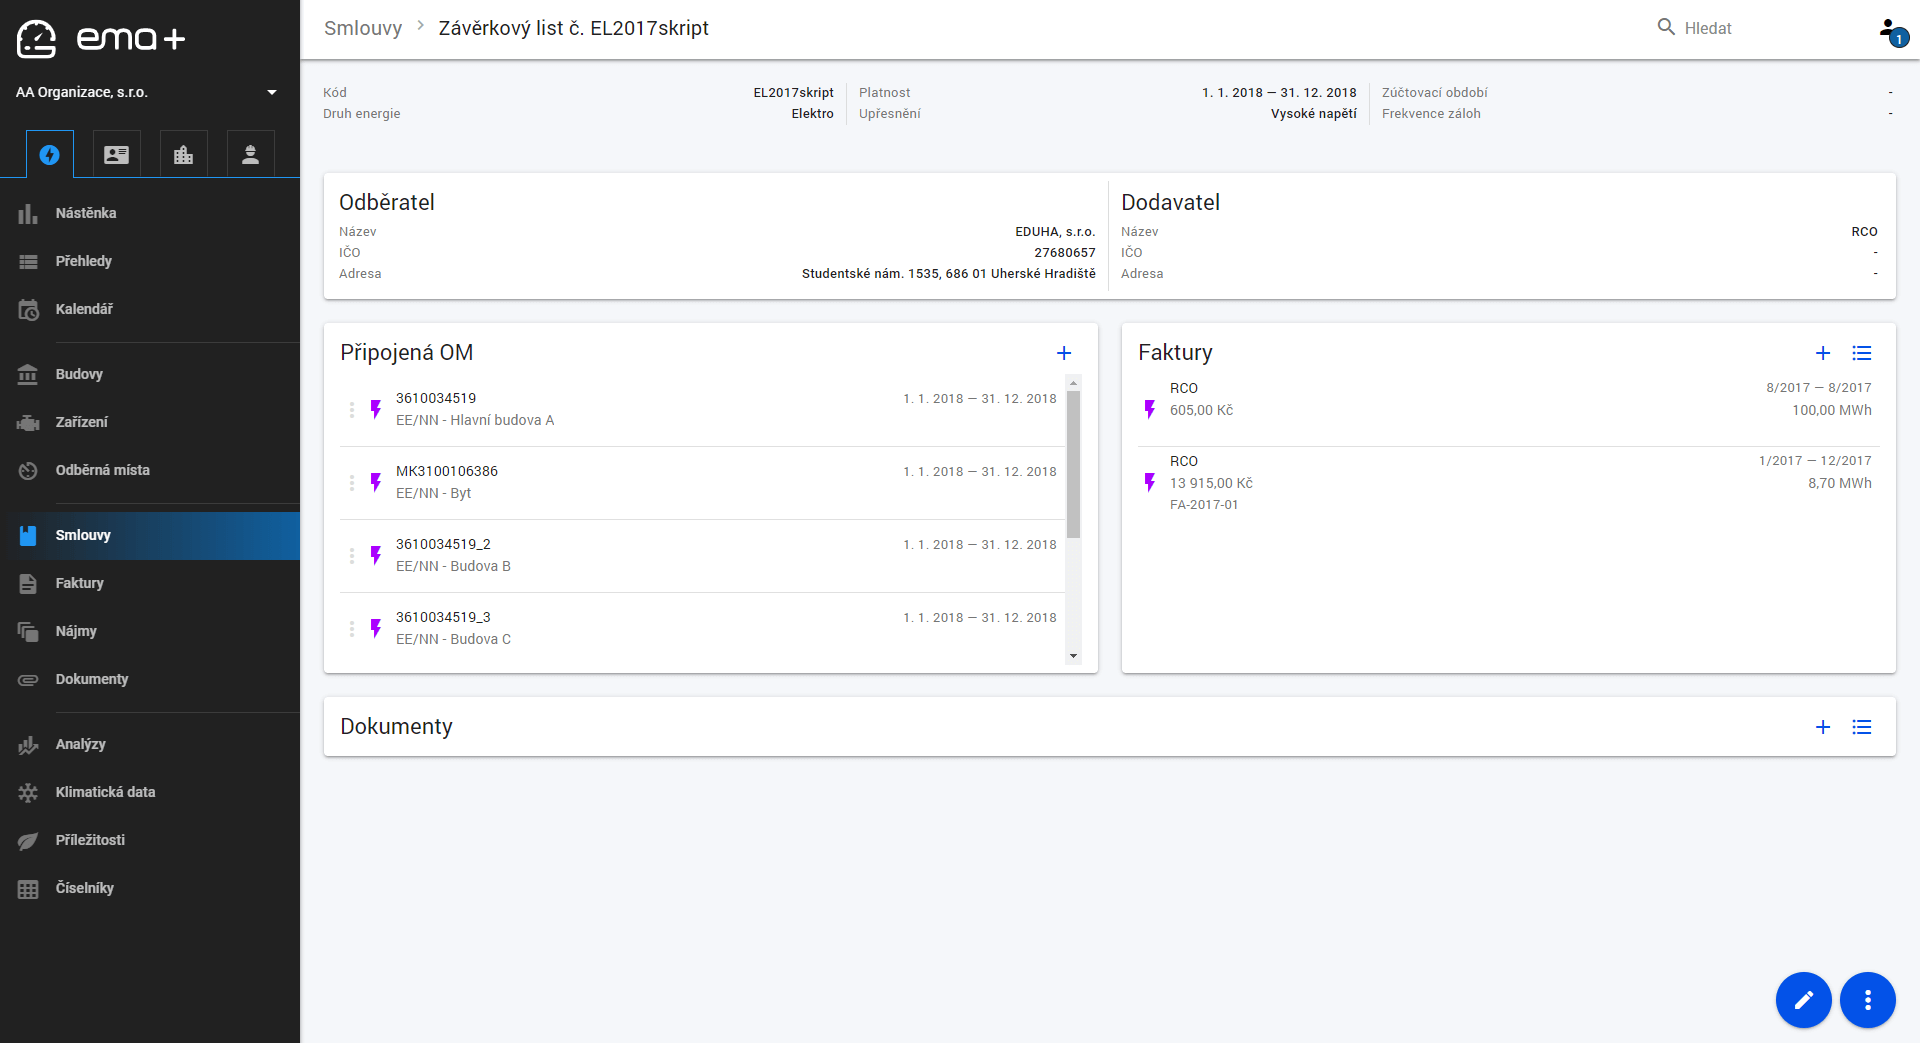This screenshot has height=1043, width=1920.
Task: Click the blue pencil edit button
Action: click(x=1803, y=1000)
